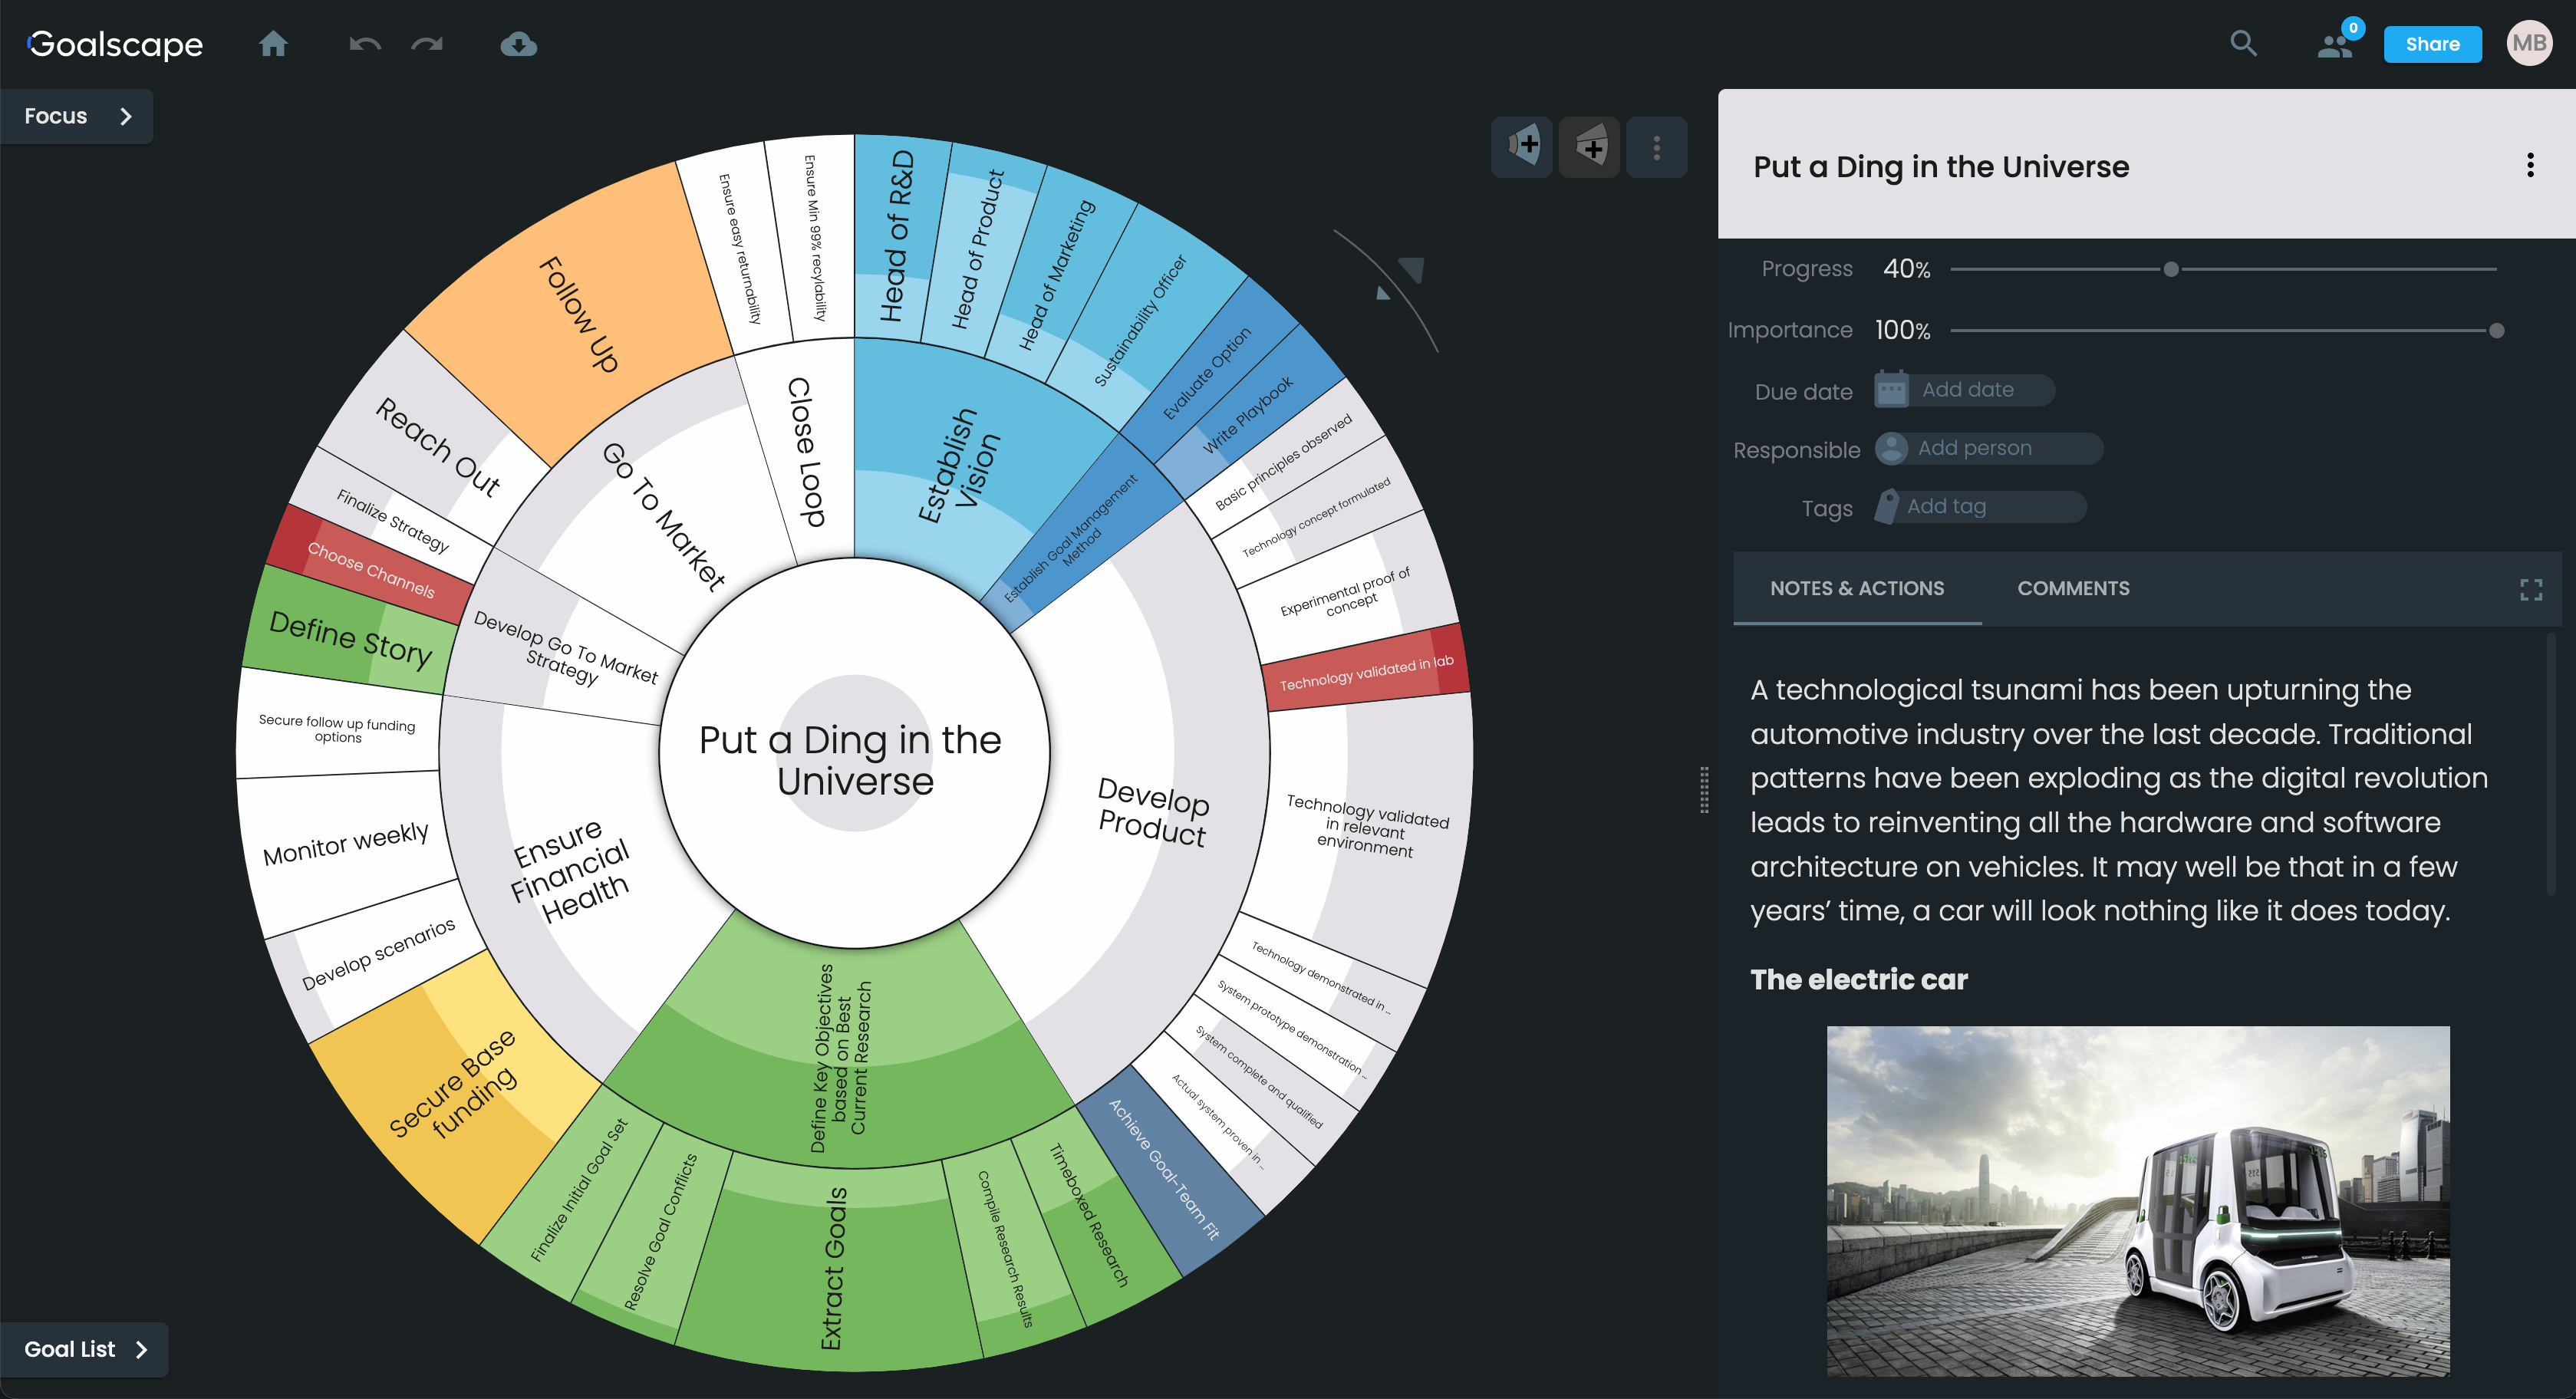Open the collaborators panel with the people icon
Image resolution: width=2576 pixels, height=1399 pixels.
[2334, 44]
